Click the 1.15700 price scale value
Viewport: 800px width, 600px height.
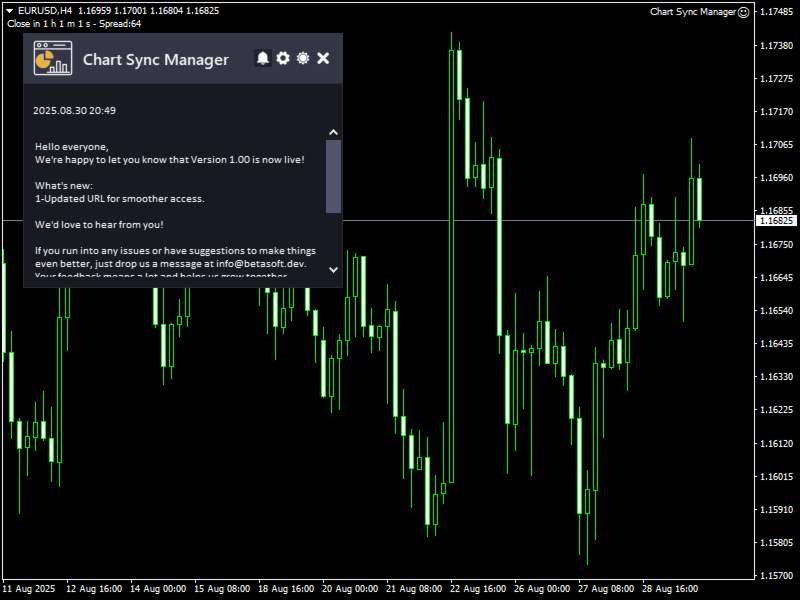(x=777, y=576)
